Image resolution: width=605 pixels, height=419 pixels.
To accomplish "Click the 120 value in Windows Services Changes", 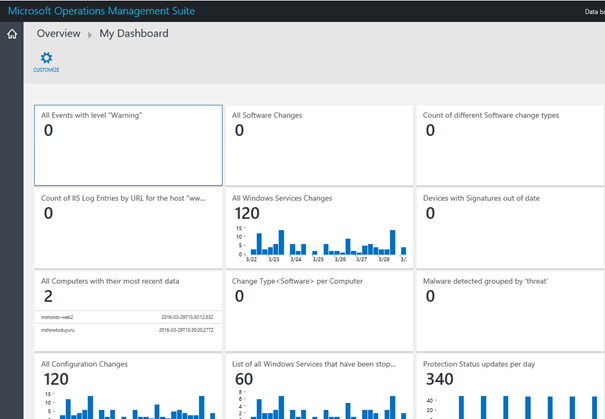I will [x=247, y=213].
